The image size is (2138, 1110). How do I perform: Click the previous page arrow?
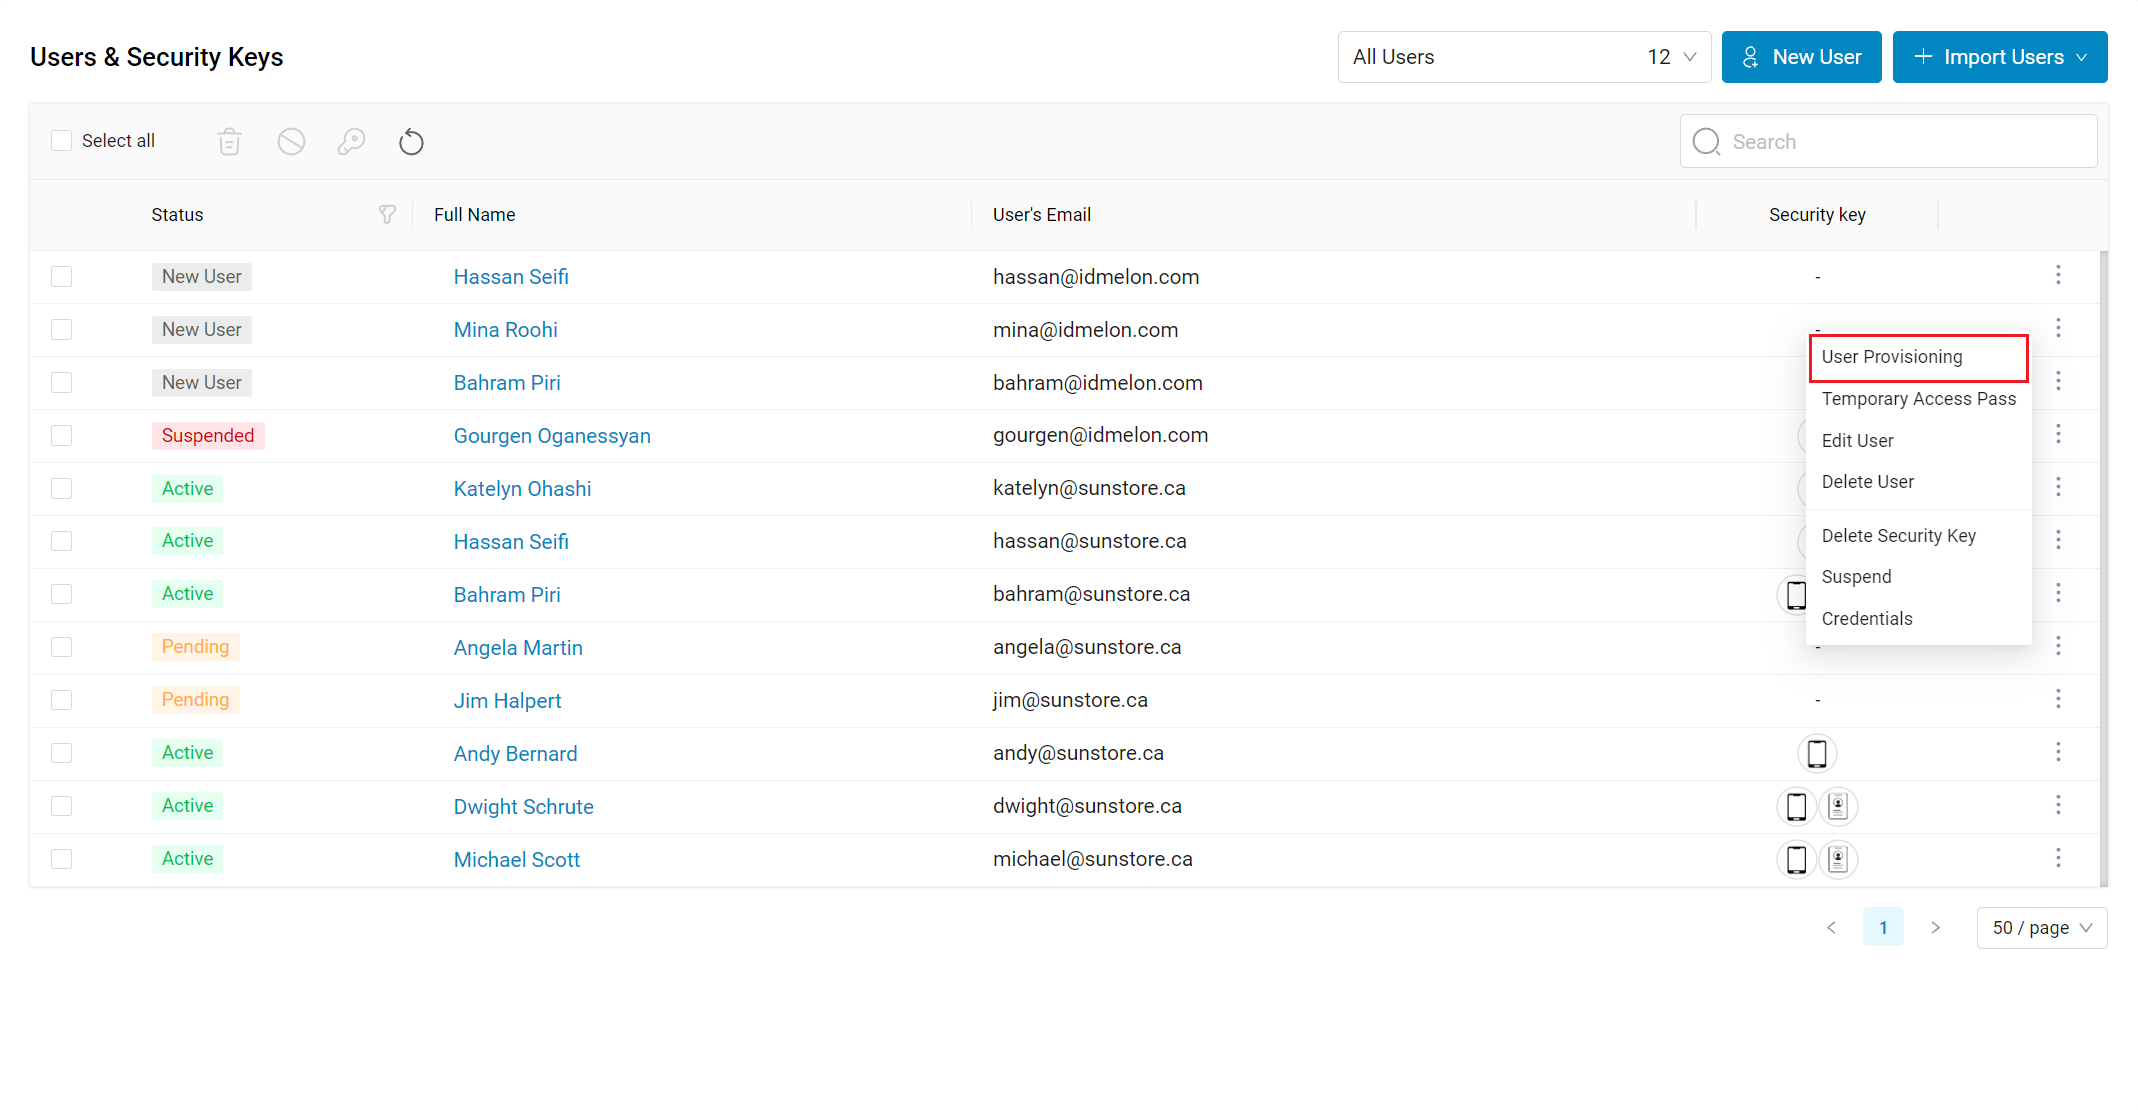point(1831,928)
